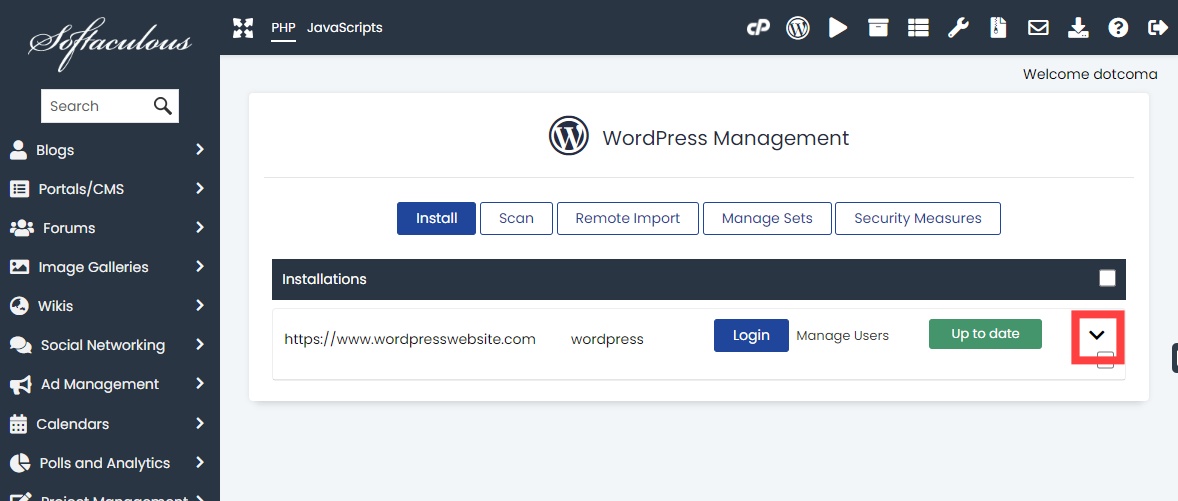This screenshot has height=501, width=1178.
Task: Open the wrench settings icon
Action: pos(958,28)
